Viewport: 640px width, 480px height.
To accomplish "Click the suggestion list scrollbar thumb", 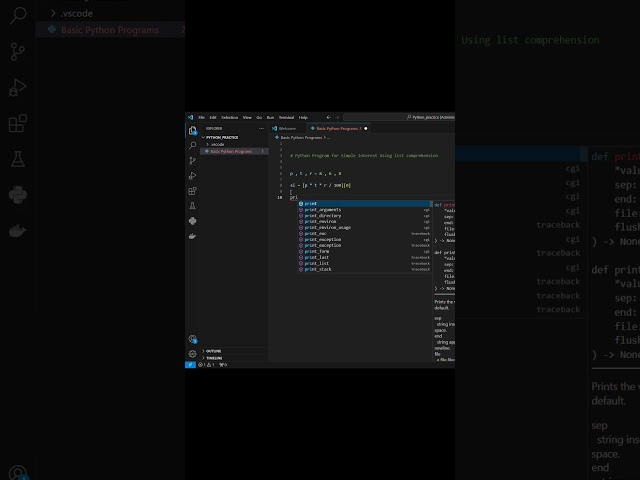I will click(431, 204).
